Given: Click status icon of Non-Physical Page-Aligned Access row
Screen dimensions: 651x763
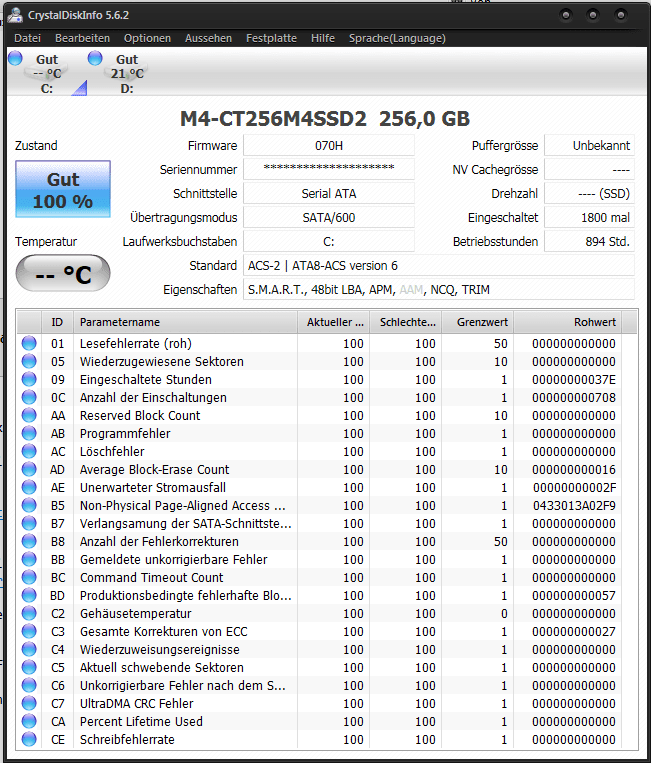Looking at the screenshot, I should [29, 505].
